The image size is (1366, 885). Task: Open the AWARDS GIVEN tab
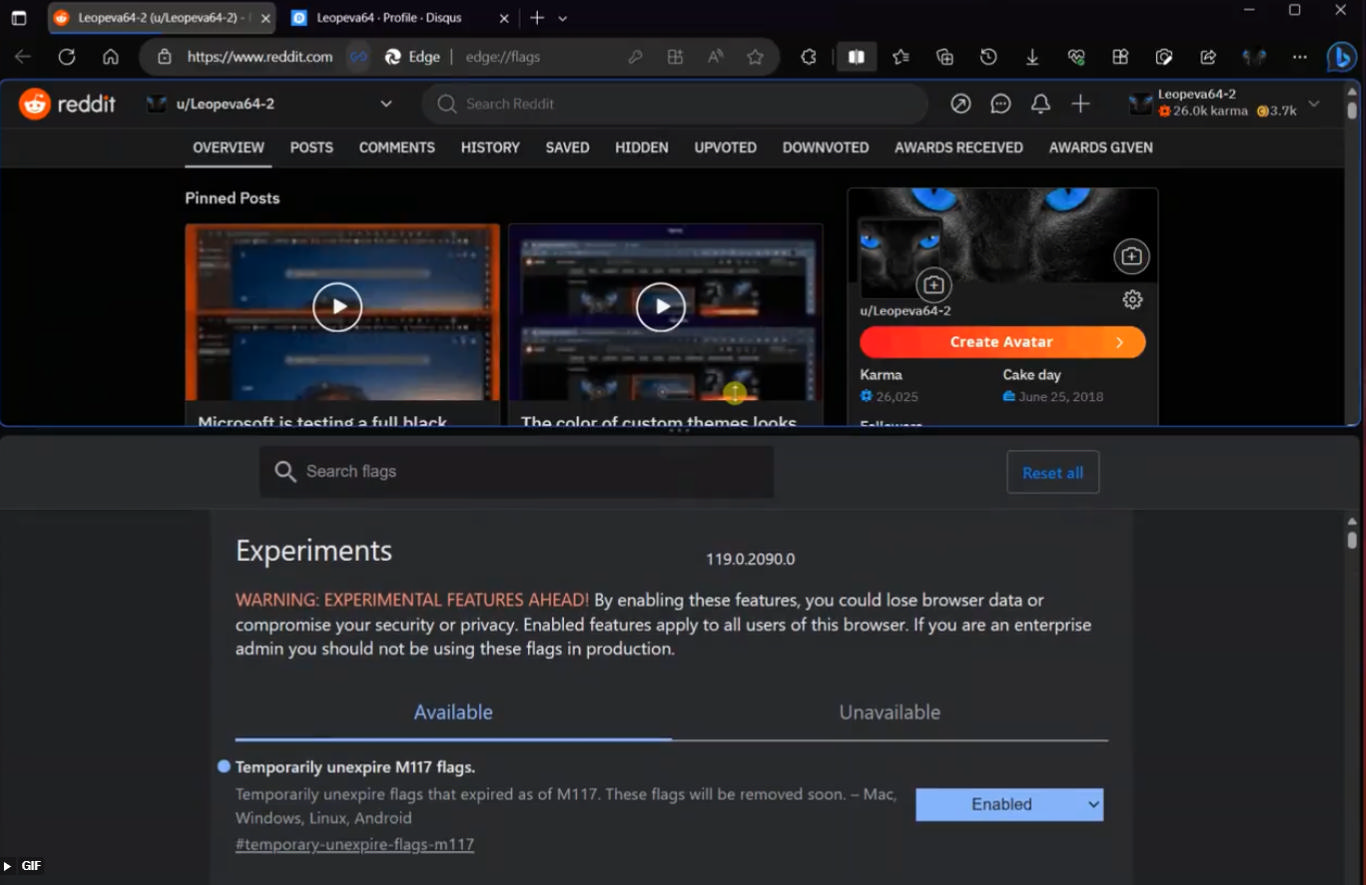click(1100, 147)
